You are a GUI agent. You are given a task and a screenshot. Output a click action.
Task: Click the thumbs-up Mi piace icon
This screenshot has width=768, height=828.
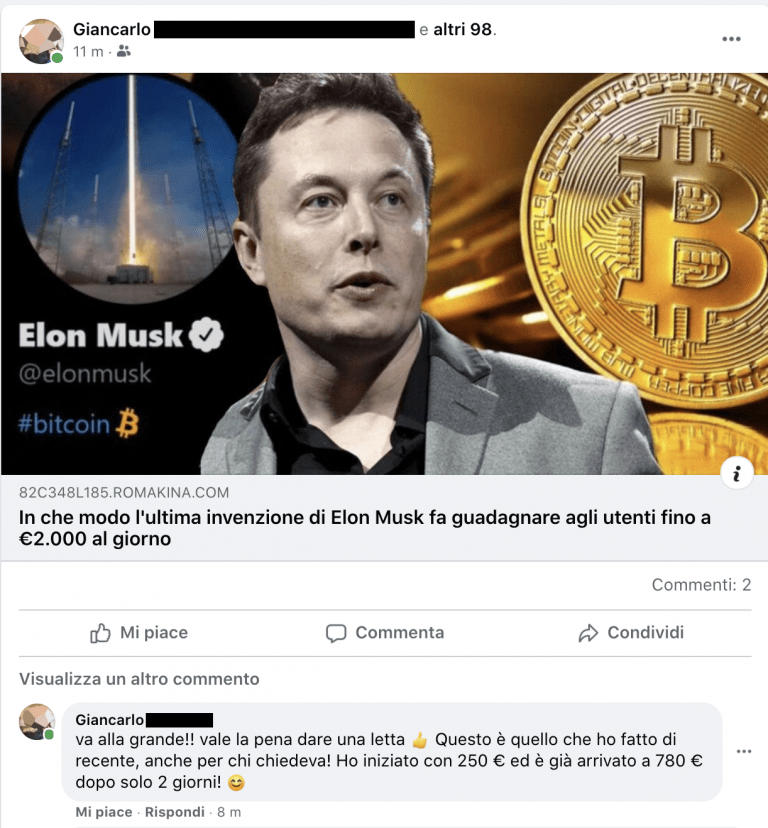pos(100,633)
